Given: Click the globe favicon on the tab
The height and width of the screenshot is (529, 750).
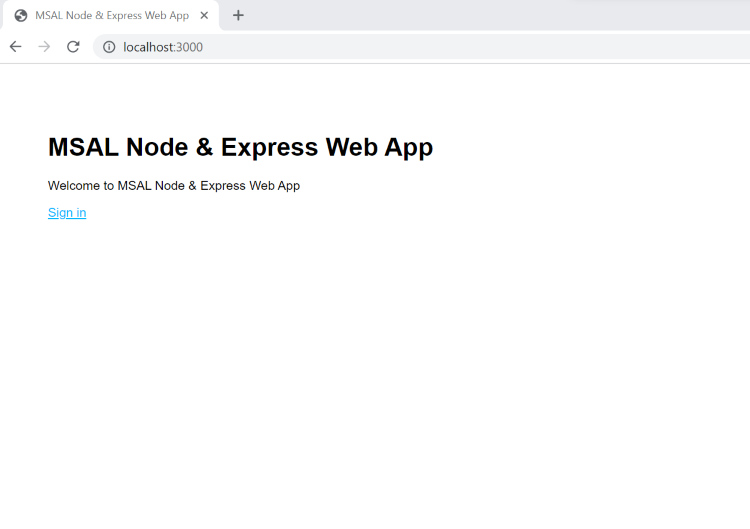Looking at the screenshot, I should click(21, 16).
